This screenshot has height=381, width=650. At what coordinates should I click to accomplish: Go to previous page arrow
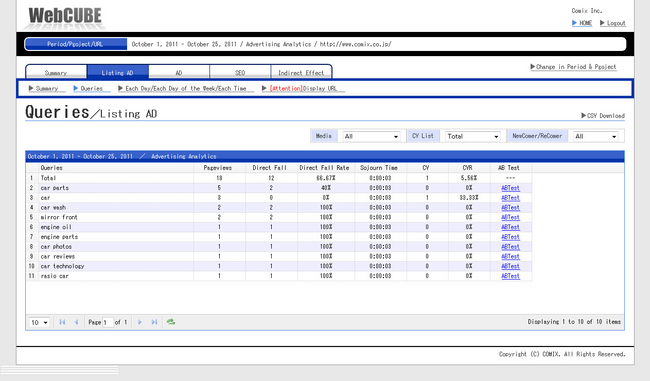(x=77, y=322)
